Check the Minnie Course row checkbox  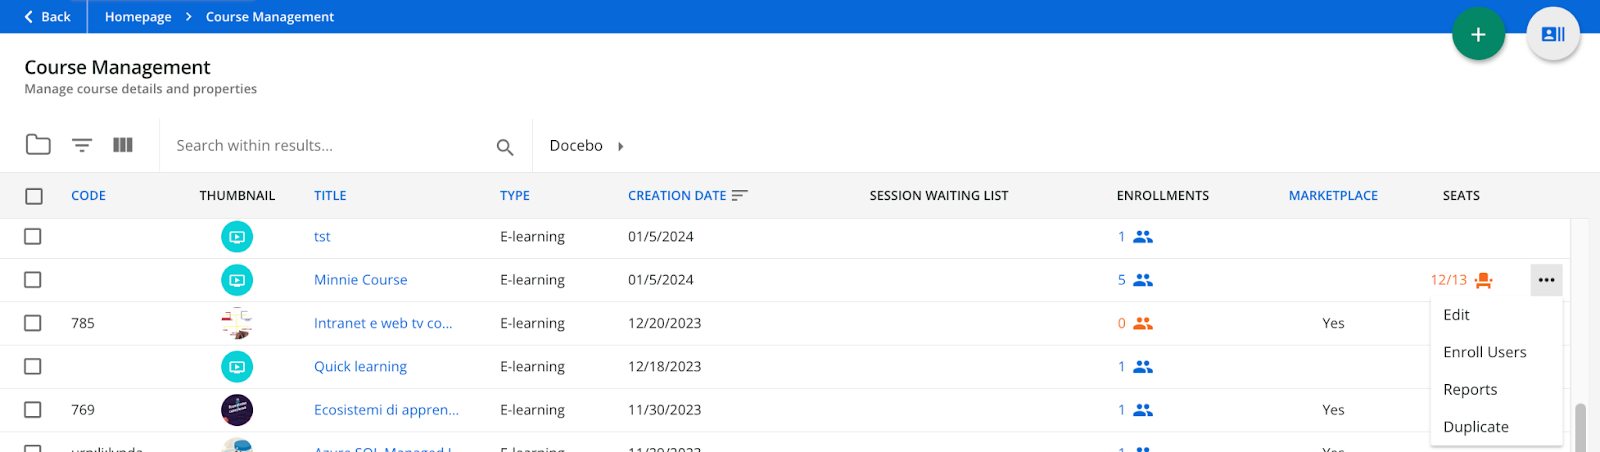coord(33,280)
